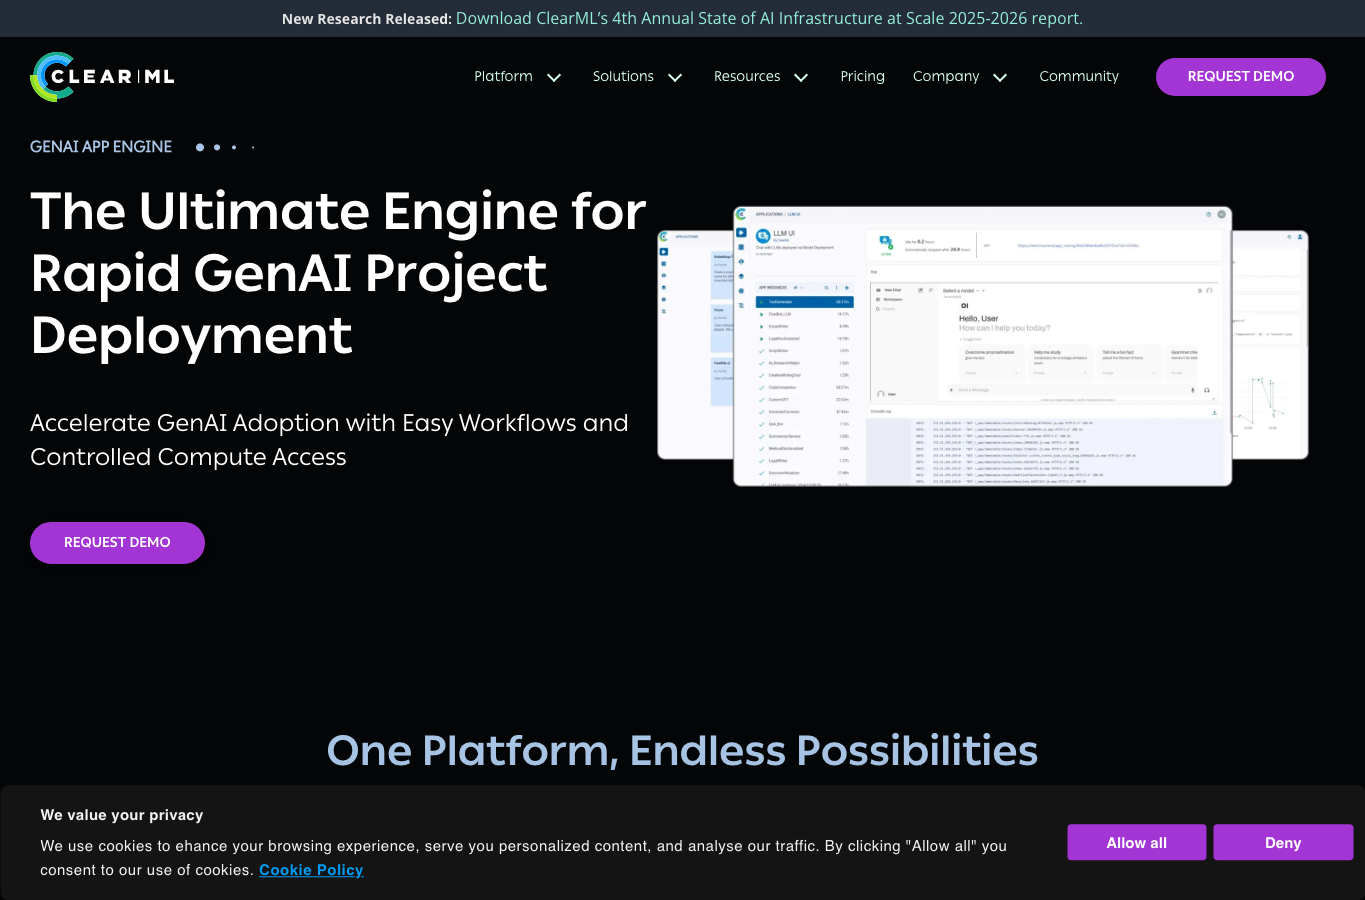Viewport: 1365px width, 900px height.
Task: Open the central LLM UI screenshot image
Action: tap(982, 346)
